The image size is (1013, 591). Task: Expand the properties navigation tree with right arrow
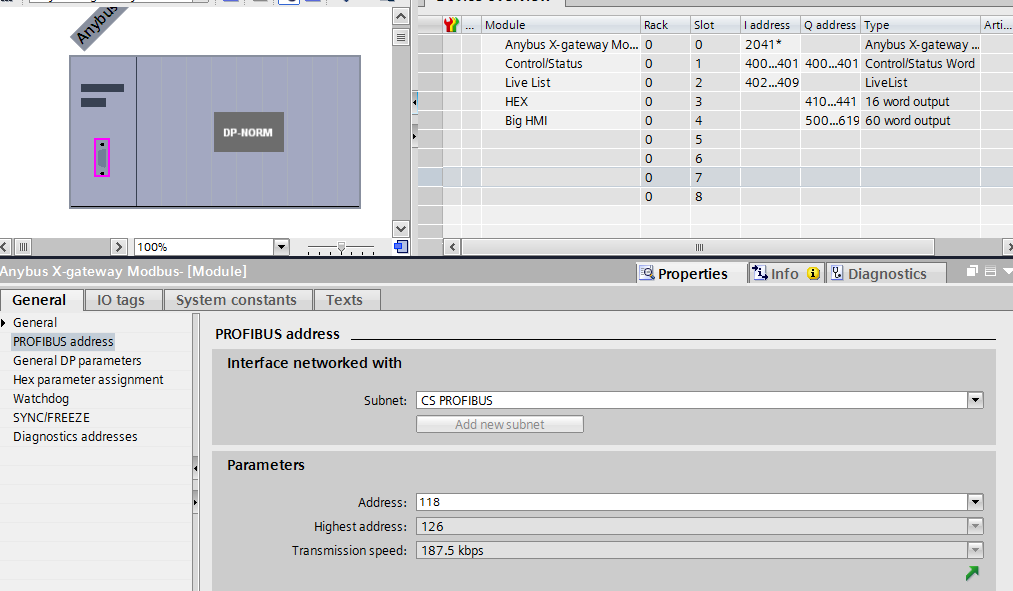(195, 502)
